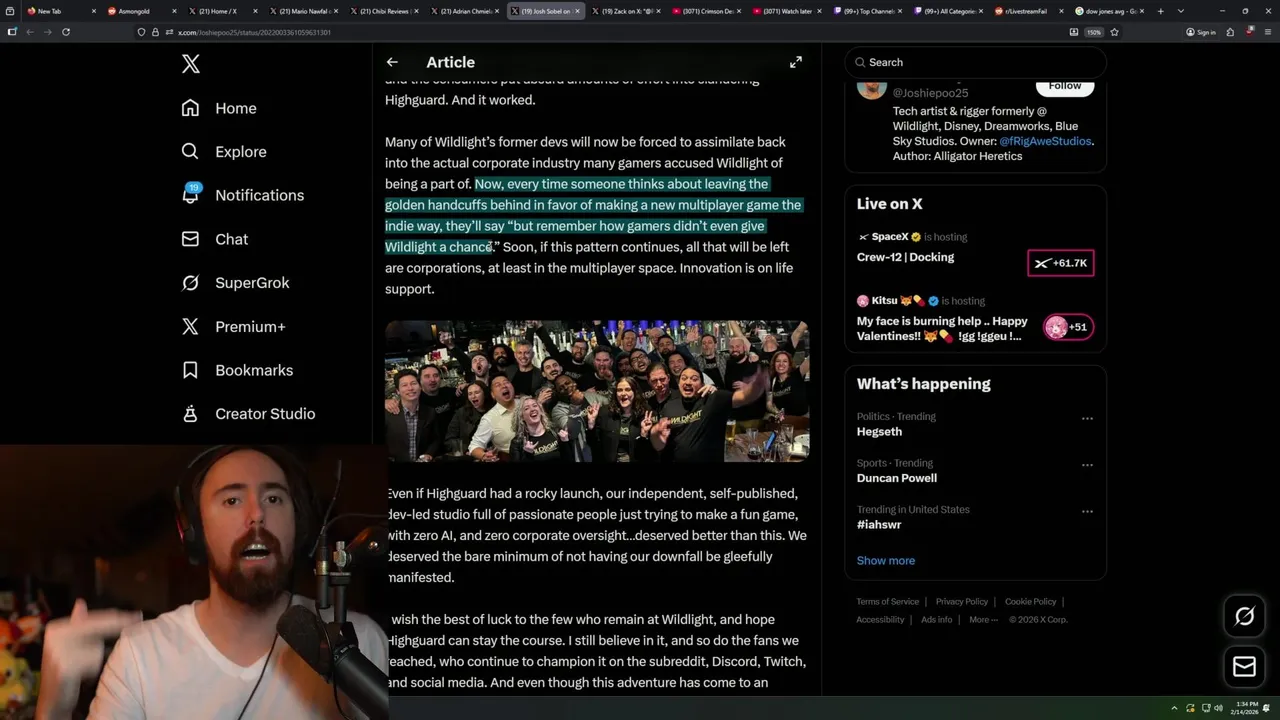
Task: Click the browser reload button
Action: coord(66,32)
